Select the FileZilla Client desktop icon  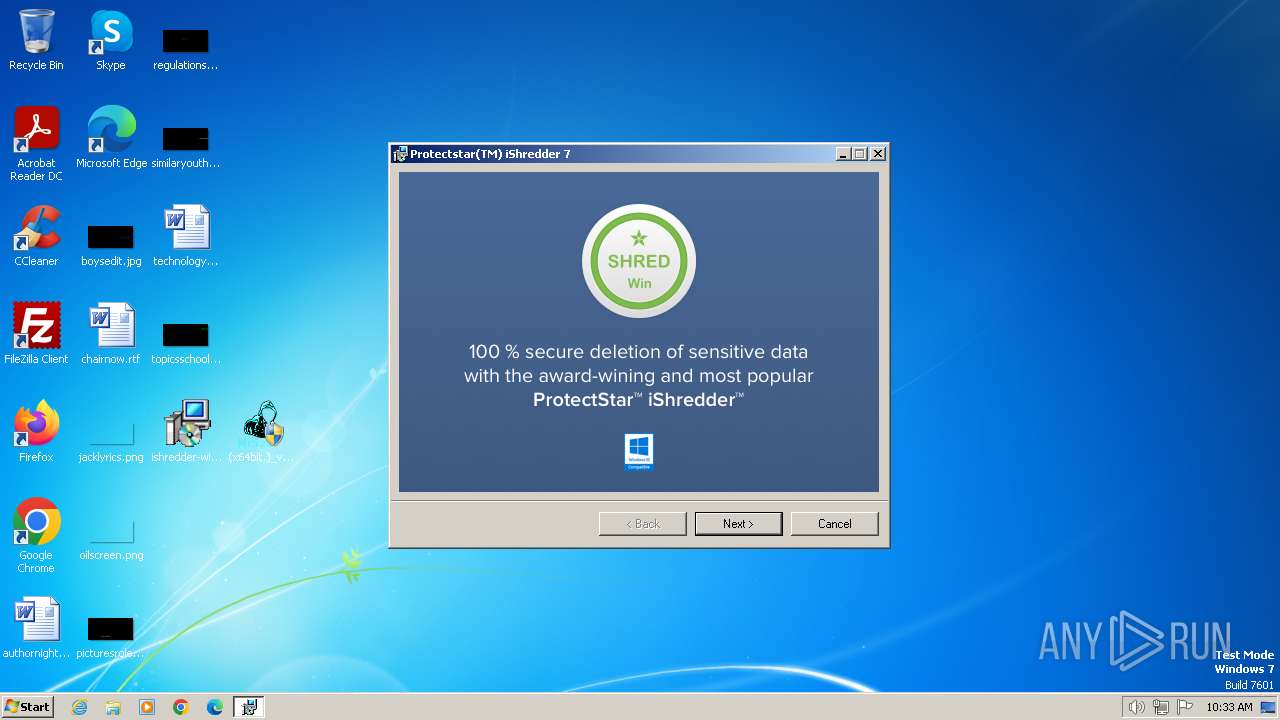[36, 335]
